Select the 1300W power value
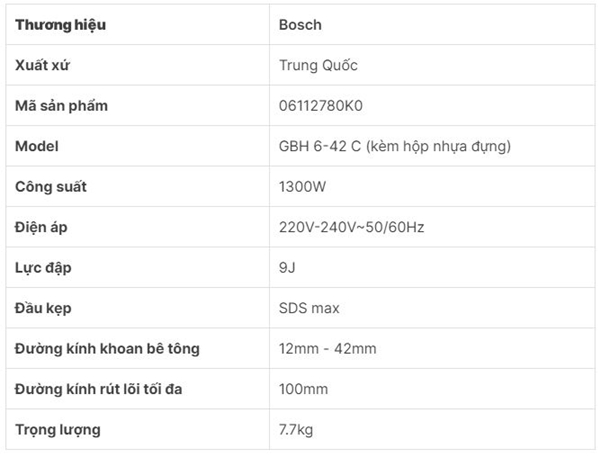 pos(304,187)
